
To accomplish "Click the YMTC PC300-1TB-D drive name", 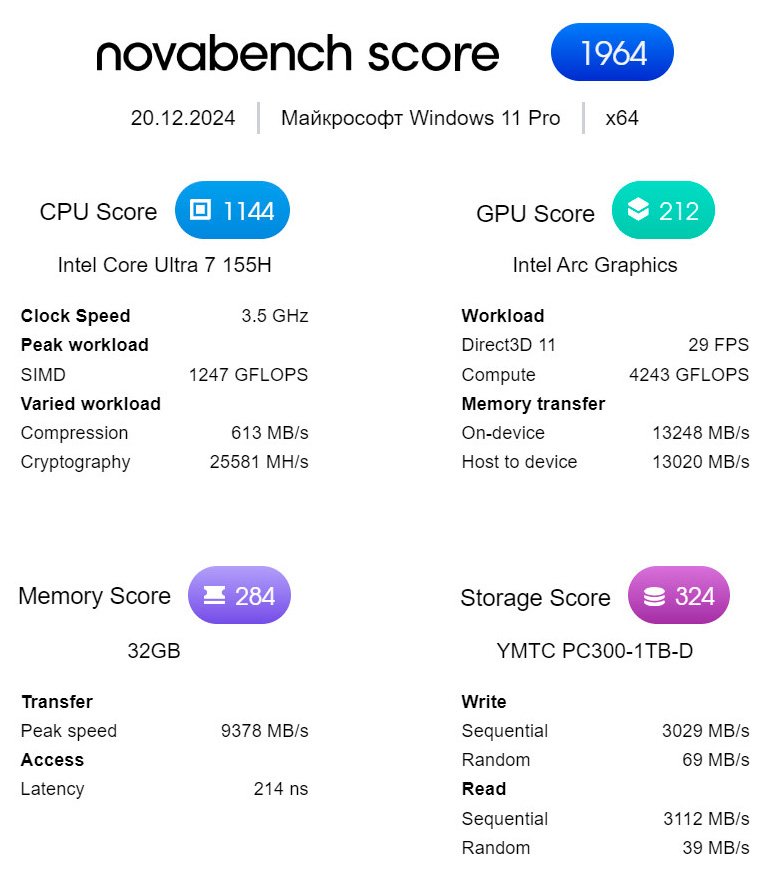I will coord(595,651).
